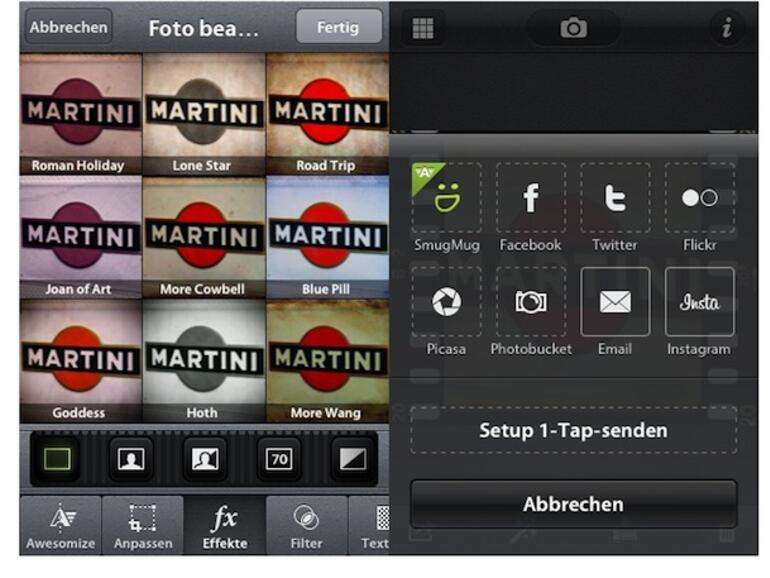770x578 pixels.
Task: Switch to the Filter tab
Action: coord(306,525)
